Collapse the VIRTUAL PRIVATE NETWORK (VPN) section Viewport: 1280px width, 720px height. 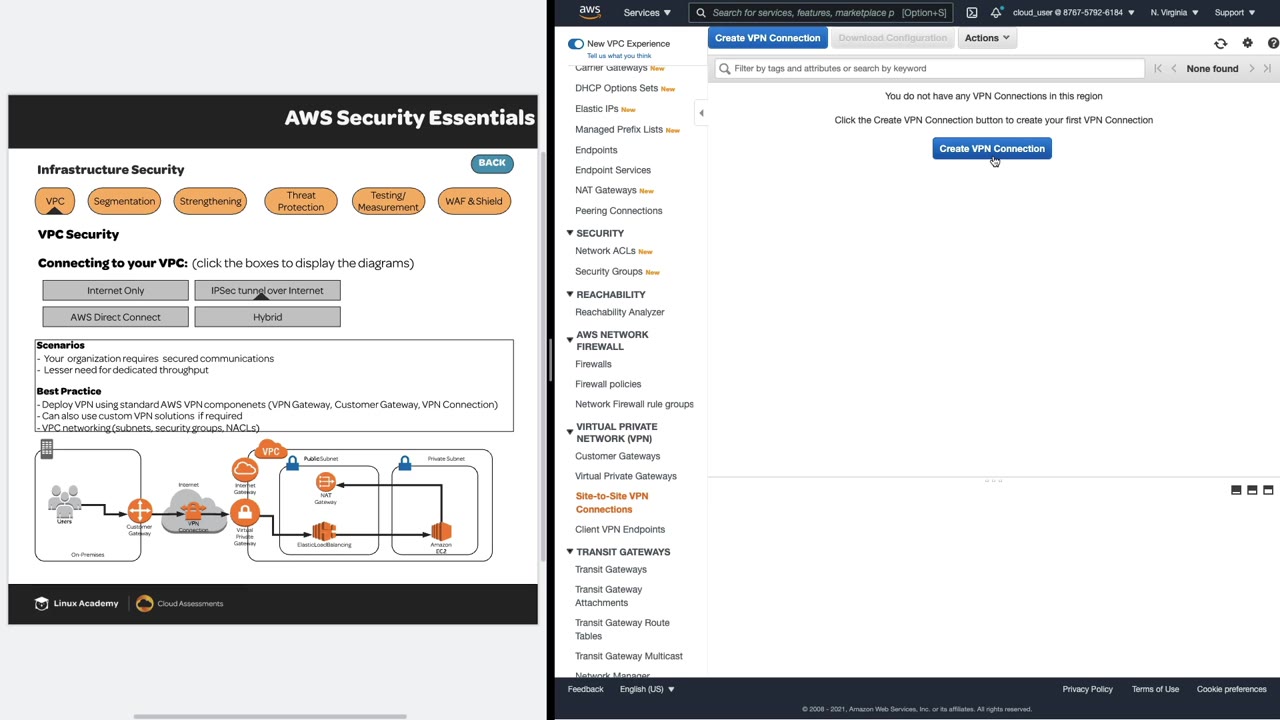click(570, 432)
